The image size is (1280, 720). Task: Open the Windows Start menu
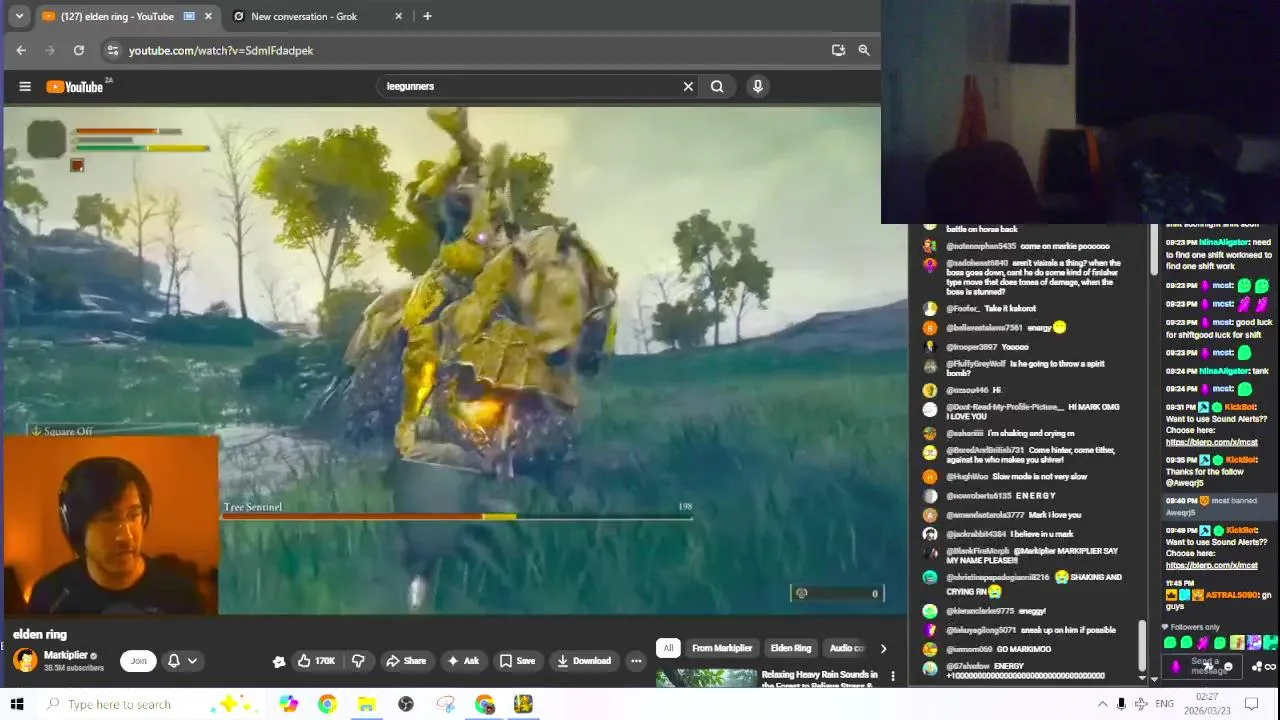click(16, 704)
